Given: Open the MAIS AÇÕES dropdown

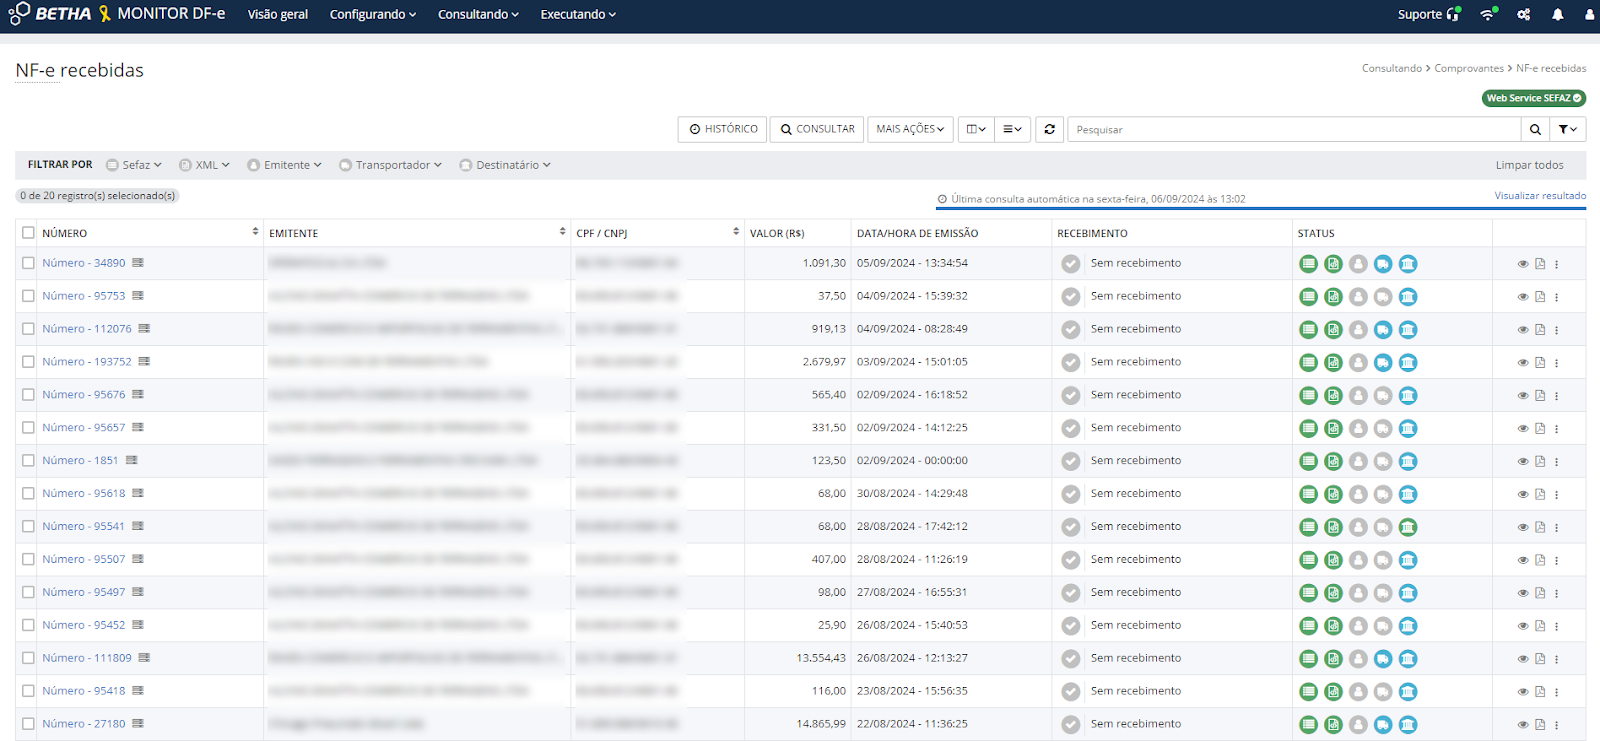Looking at the screenshot, I should [x=910, y=129].
